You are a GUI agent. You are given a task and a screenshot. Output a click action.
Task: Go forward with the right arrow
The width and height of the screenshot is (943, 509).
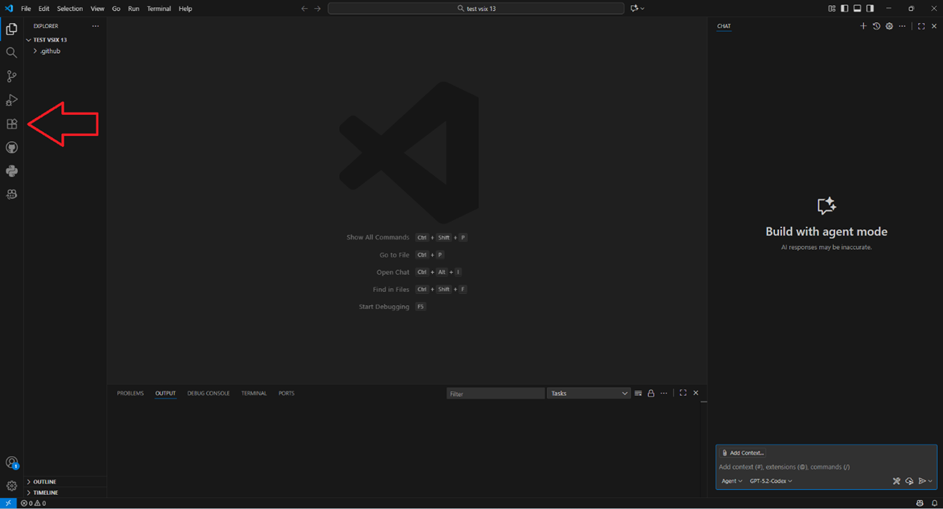[318, 8]
